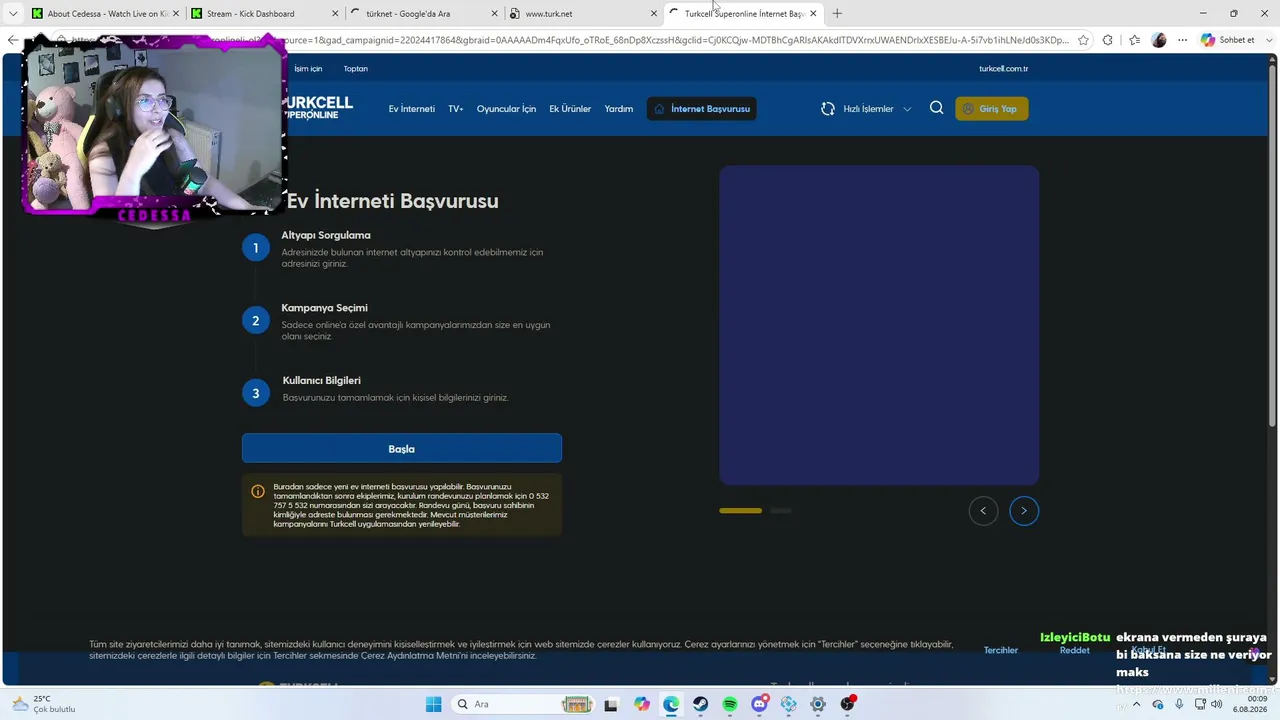This screenshot has height=720, width=1280.
Task: Open the Ek Ürünler menu
Action: pos(570,109)
